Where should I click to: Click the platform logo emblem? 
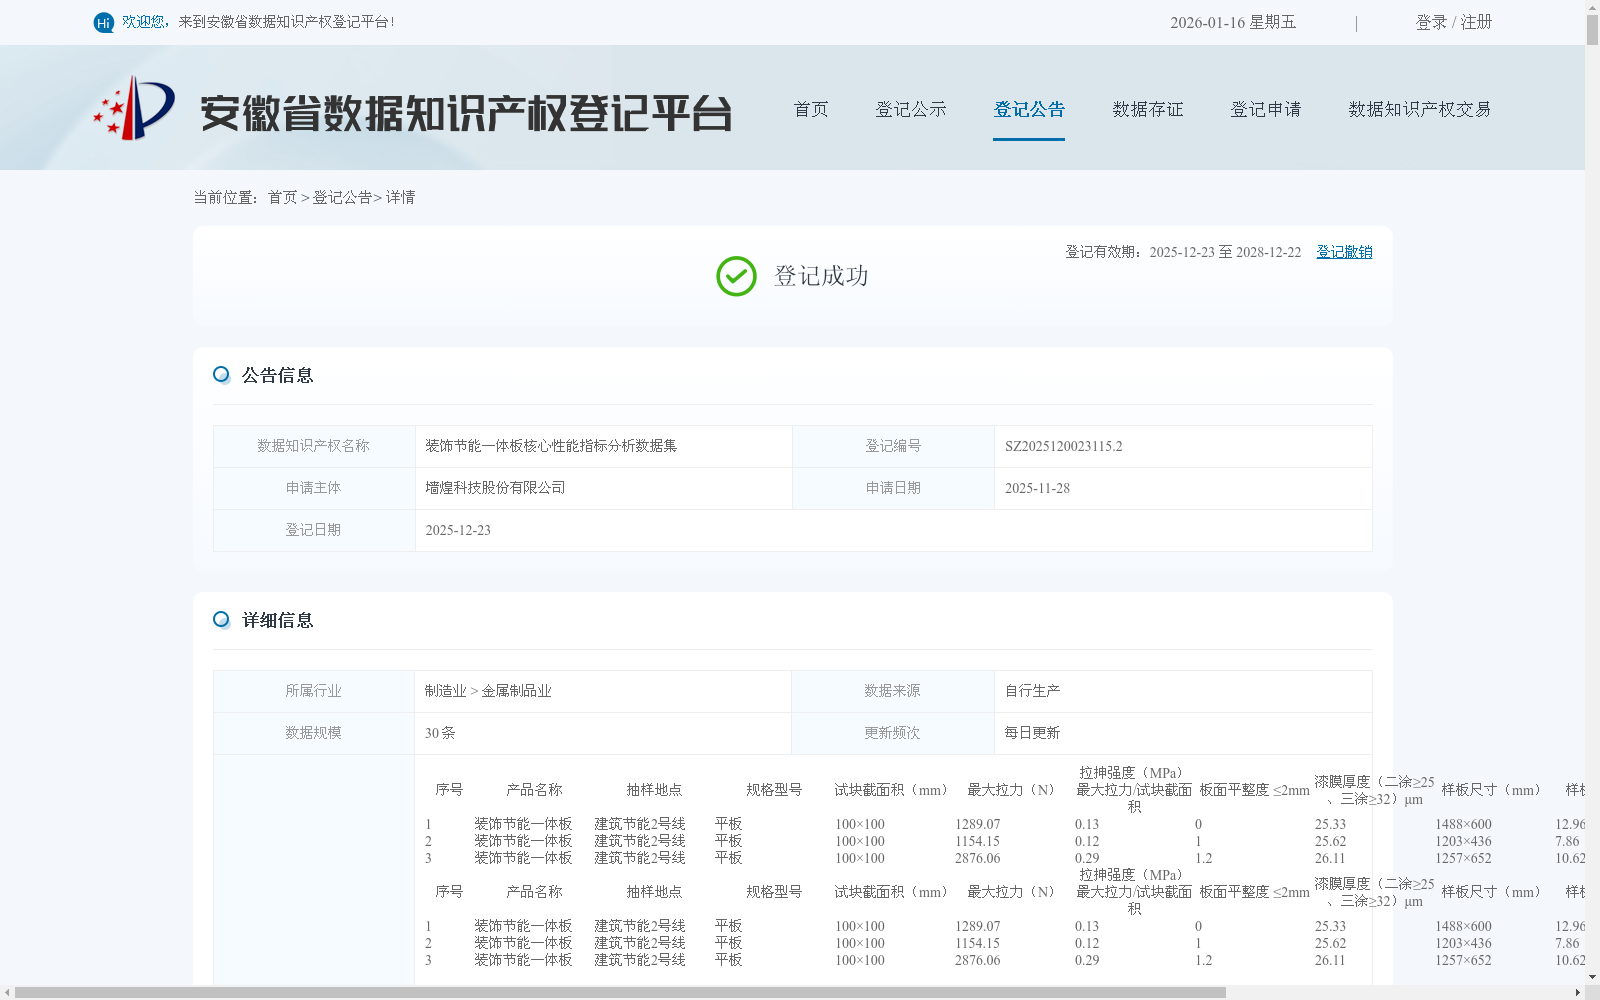[x=134, y=108]
